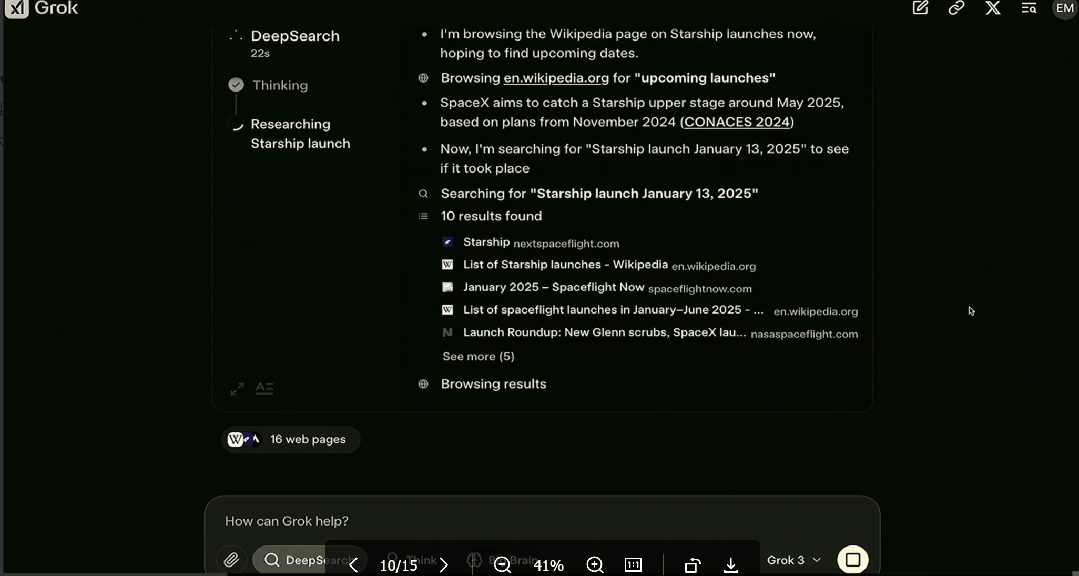
Task: Download the image from the viewer
Action: (x=731, y=565)
